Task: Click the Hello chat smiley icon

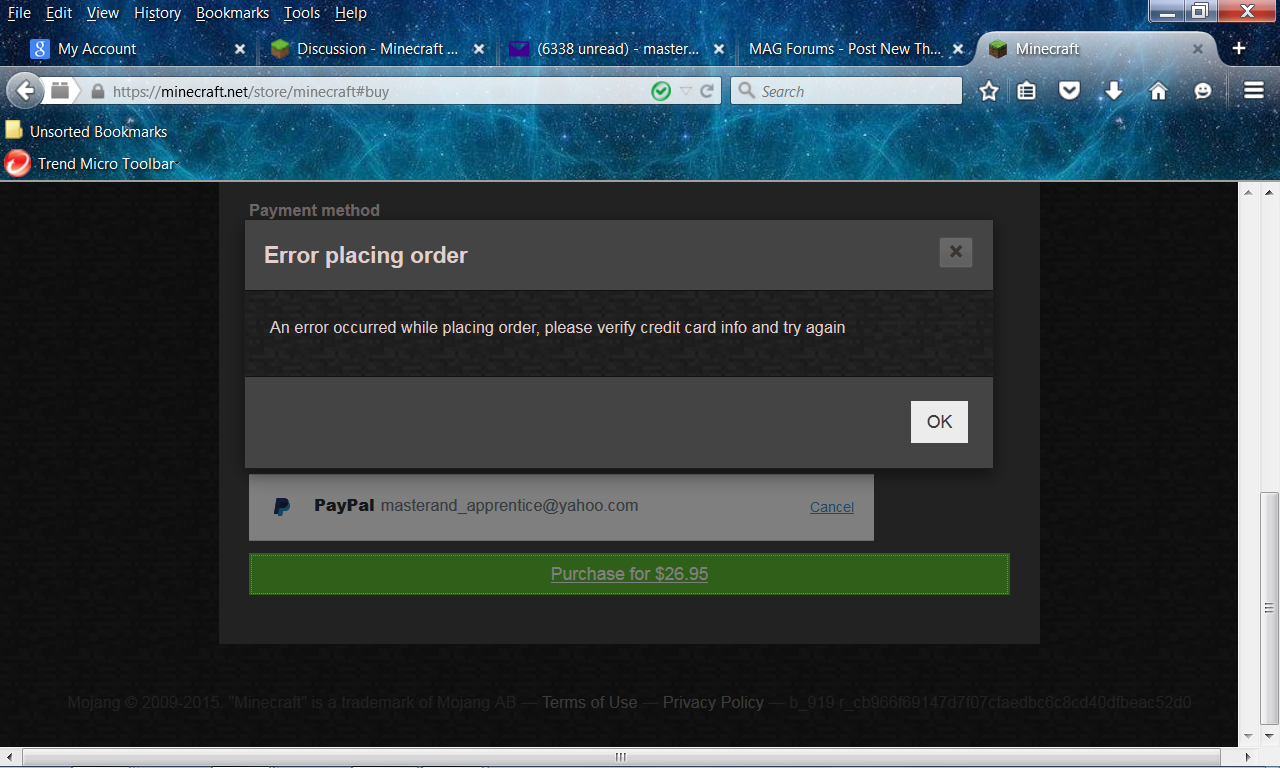Action: pyautogui.click(x=1203, y=91)
